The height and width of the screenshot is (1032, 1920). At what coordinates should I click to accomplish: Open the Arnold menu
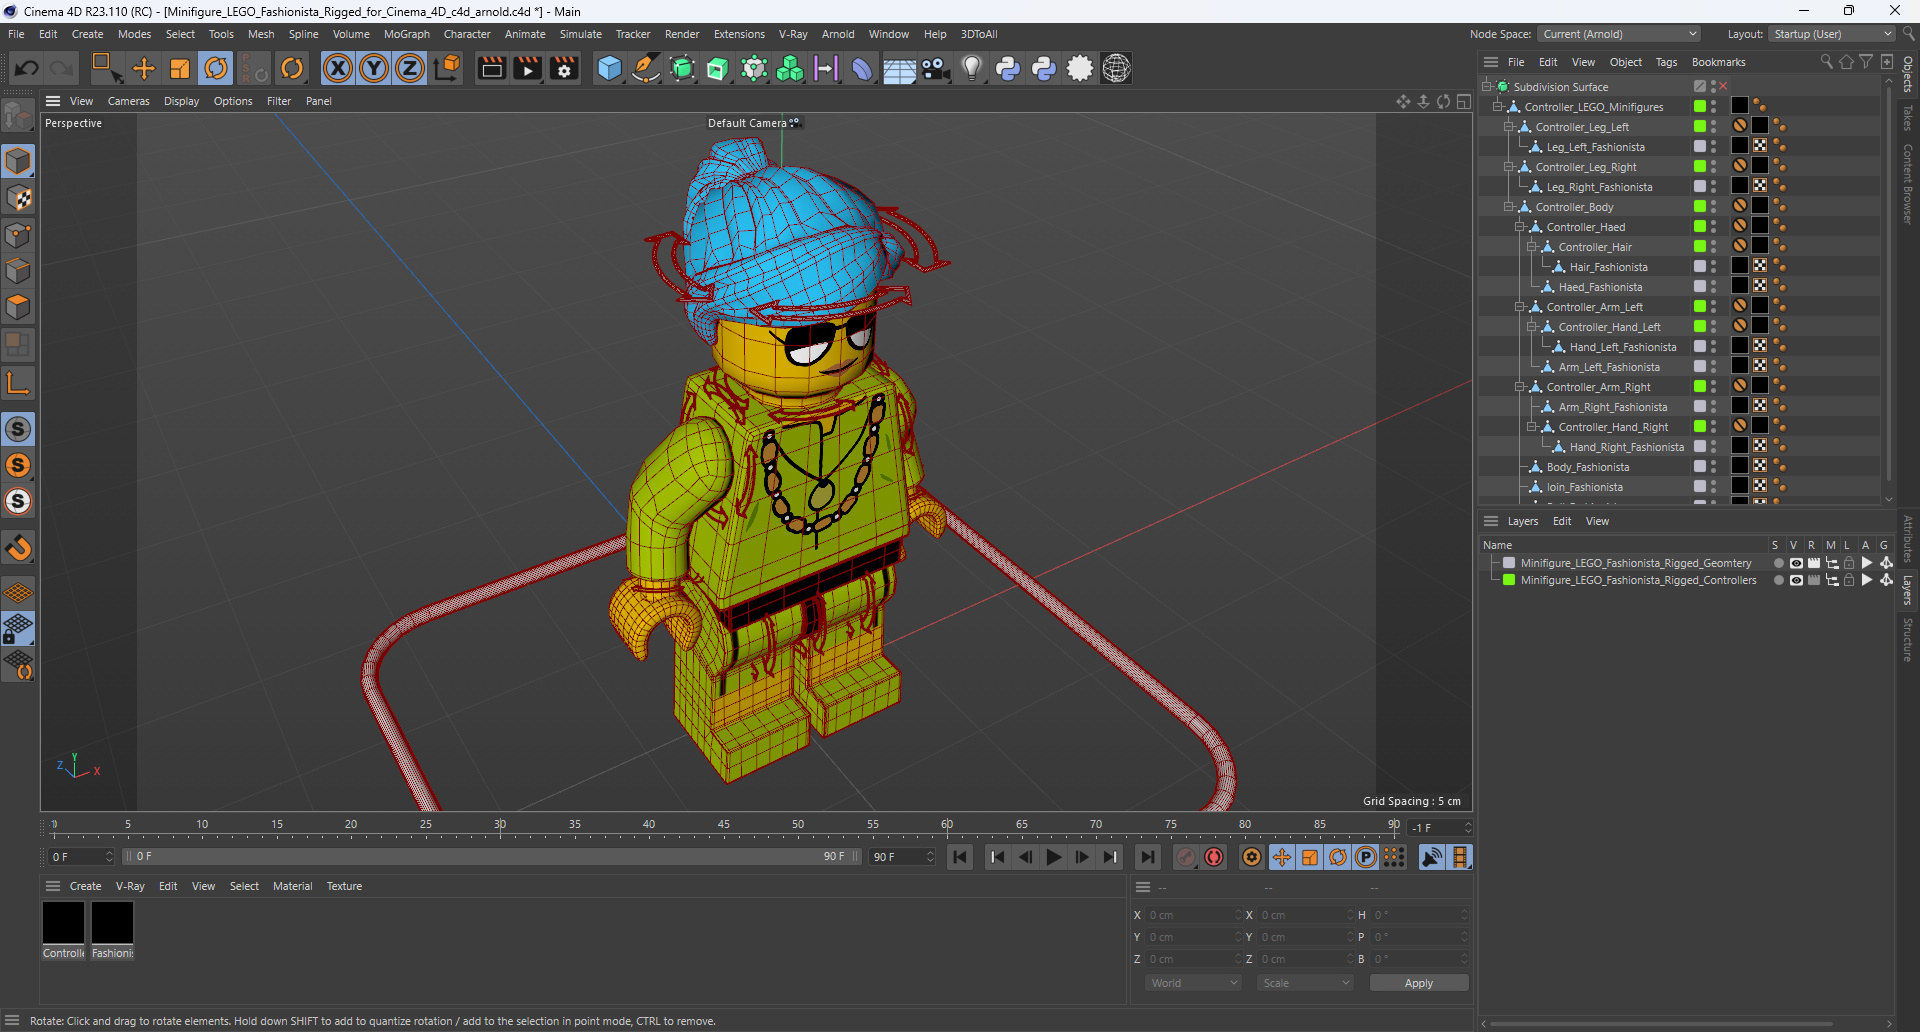838,34
